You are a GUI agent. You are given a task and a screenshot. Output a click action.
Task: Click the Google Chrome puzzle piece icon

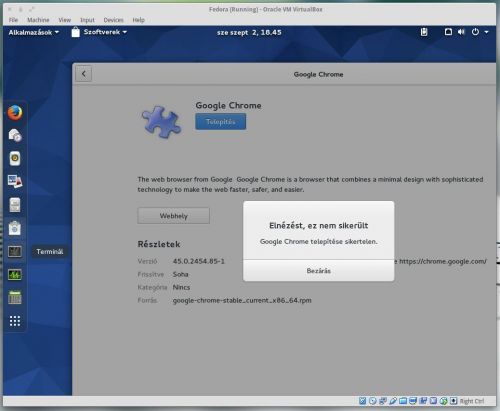162,122
